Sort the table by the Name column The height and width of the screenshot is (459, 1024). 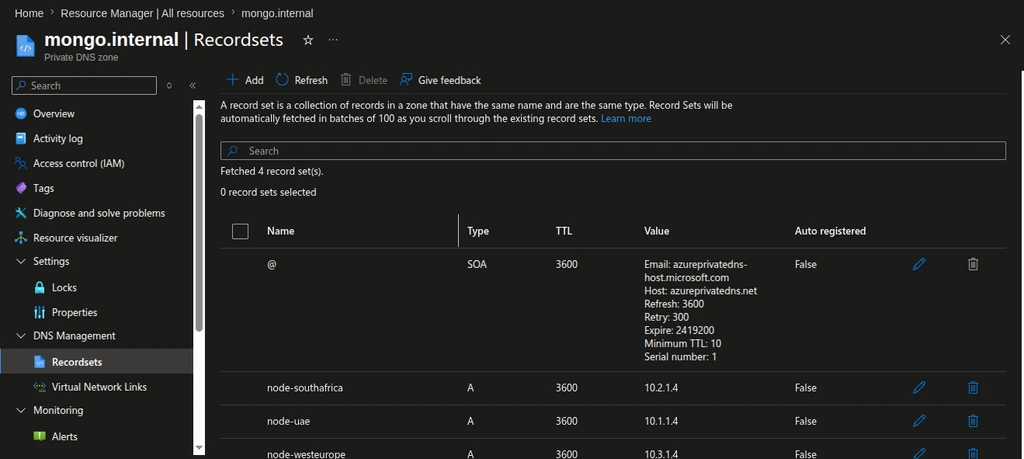tap(281, 231)
